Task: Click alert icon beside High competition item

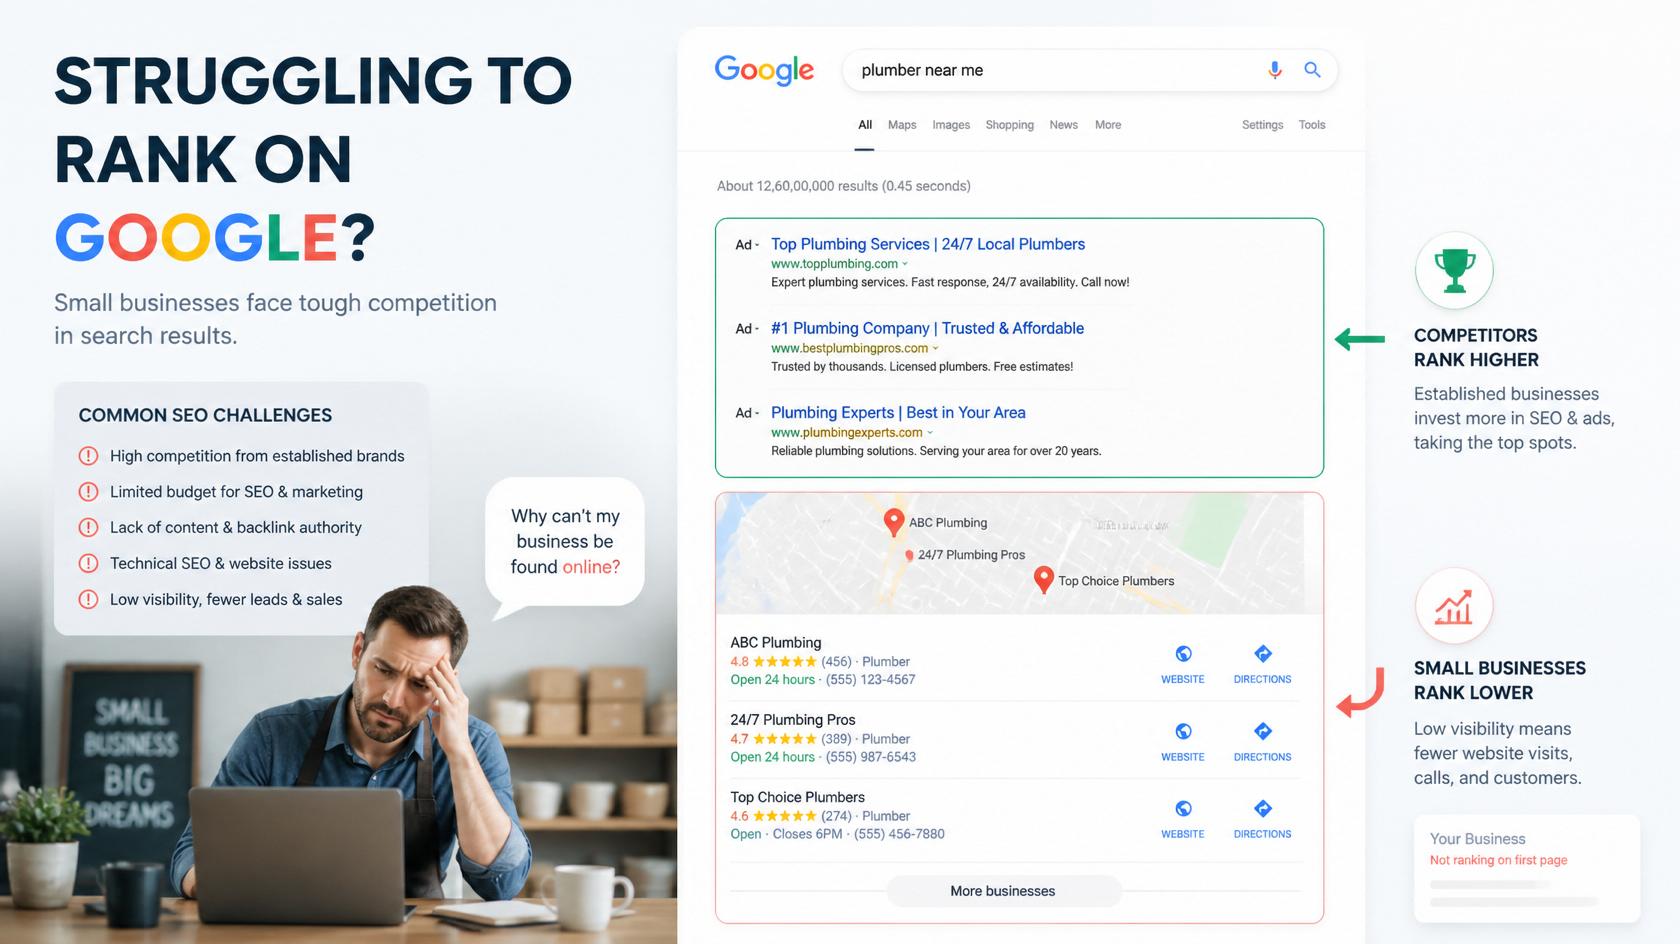Action: coord(88,456)
